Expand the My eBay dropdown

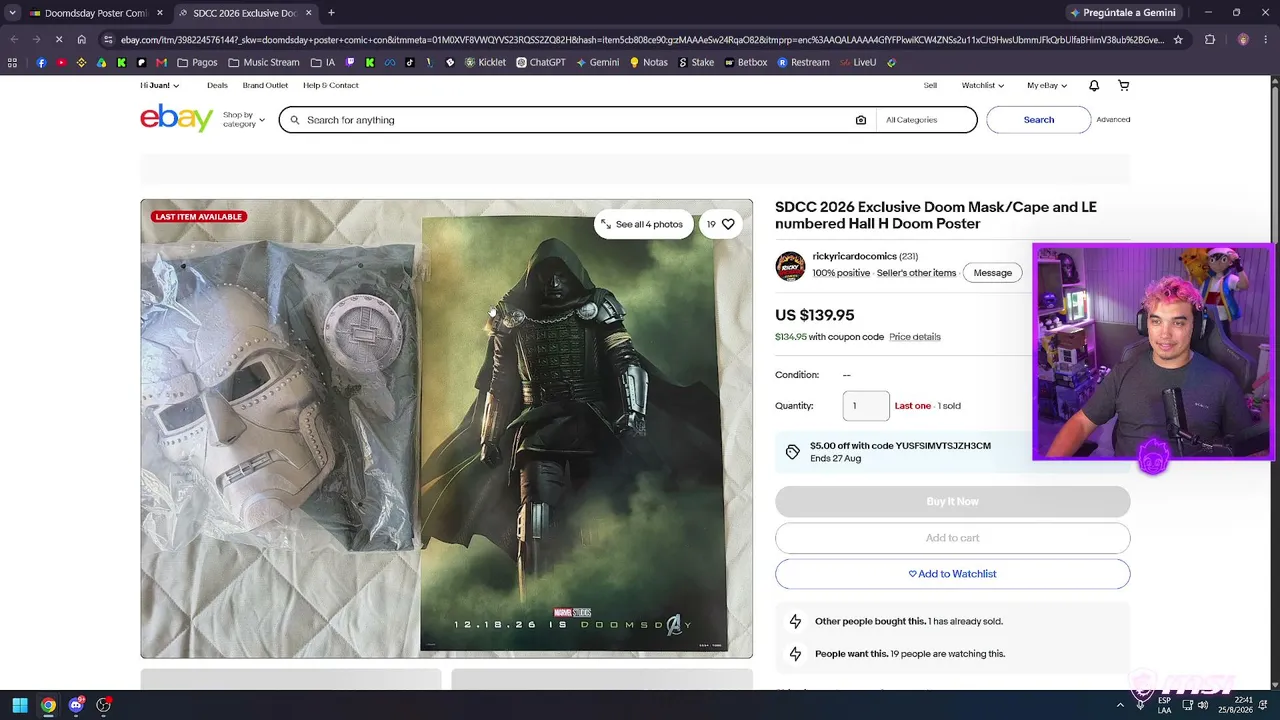[x=1047, y=86]
